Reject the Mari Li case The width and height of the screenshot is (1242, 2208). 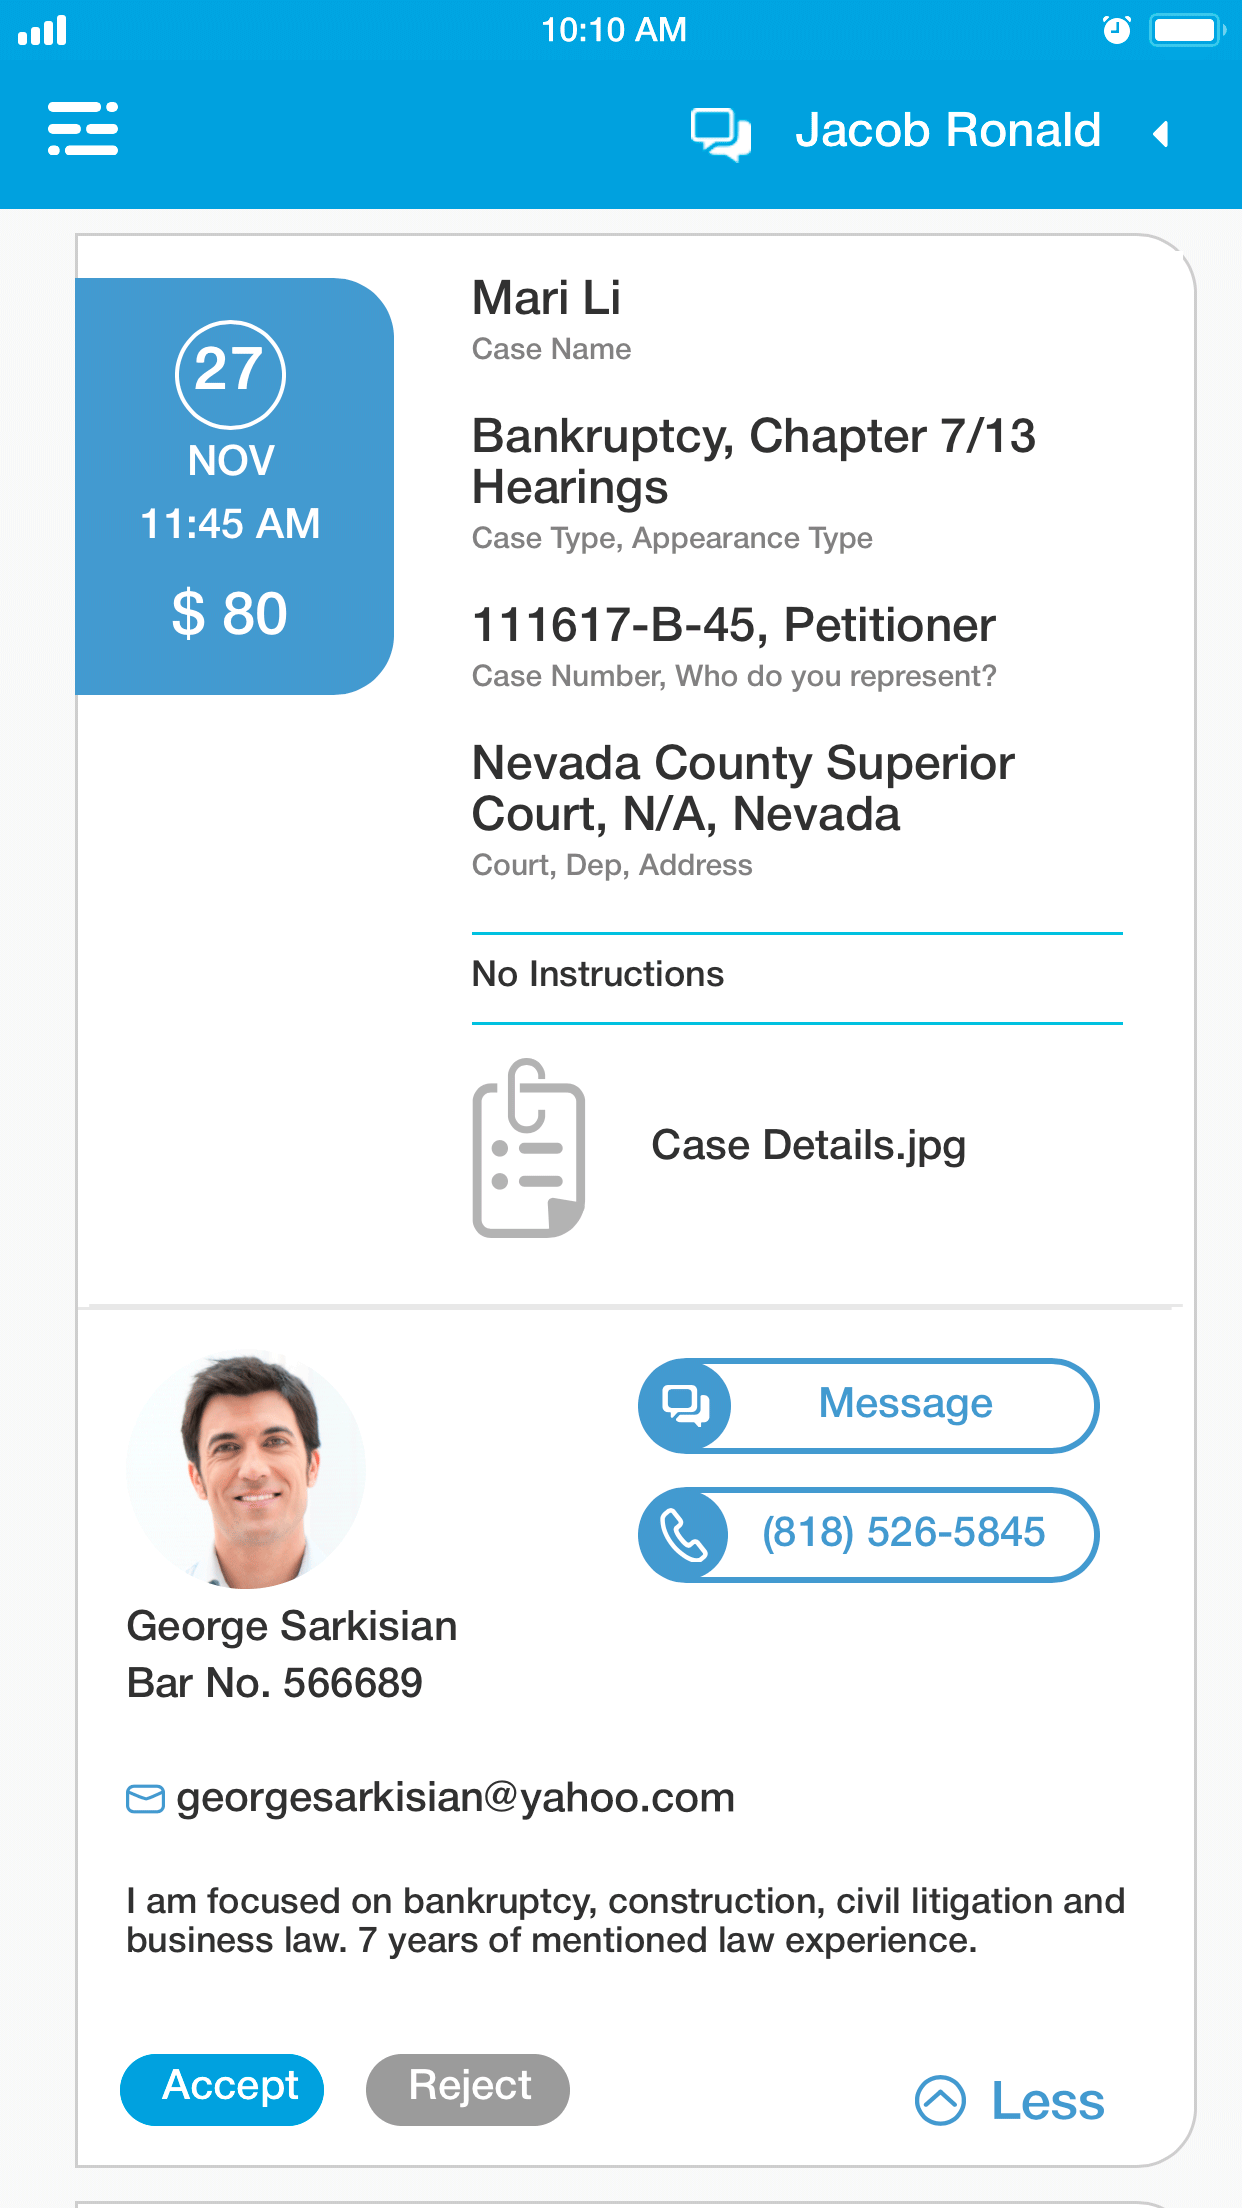pyautogui.click(x=468, y=2088)
